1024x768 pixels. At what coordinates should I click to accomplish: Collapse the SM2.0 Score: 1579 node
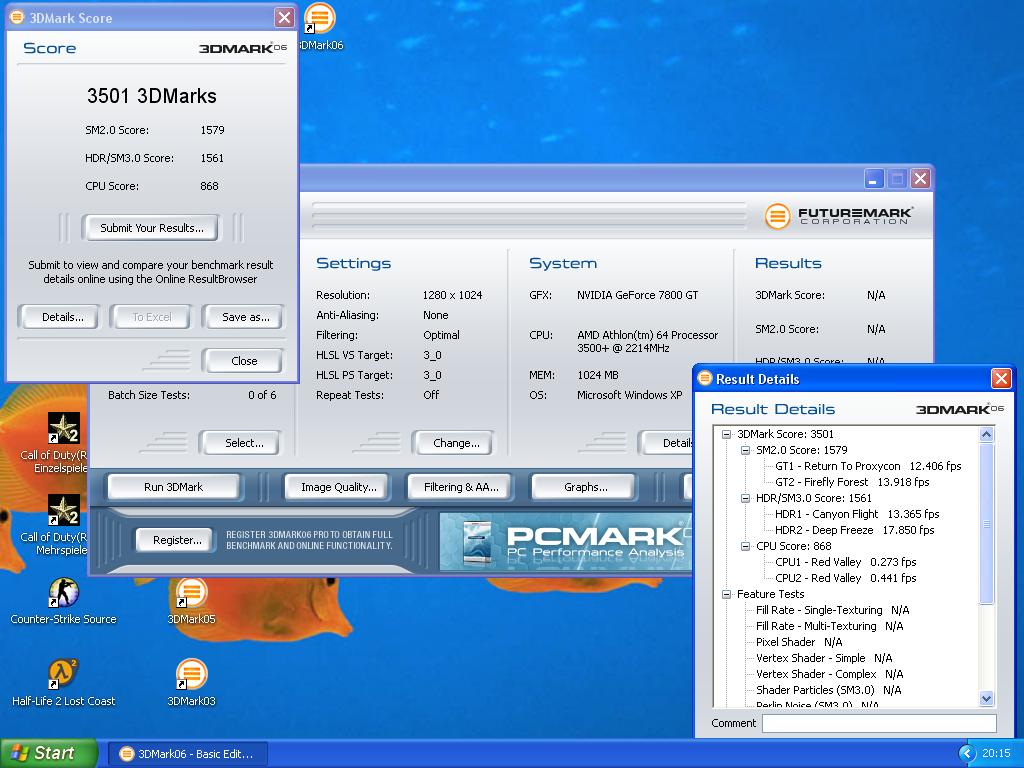click(x=745, y=450)
